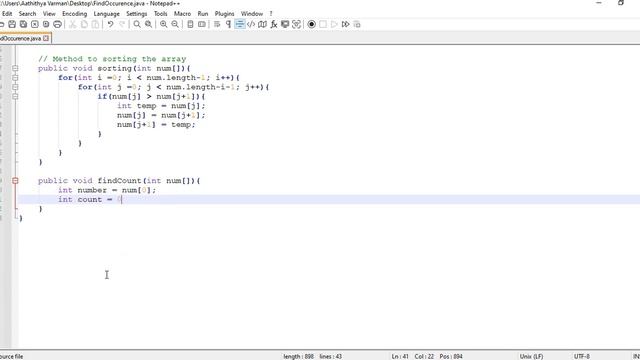Image resolution: width=640 pixels, height=360 pixels.
Task: Open the Encoding menu
Action: [x=74, y=13]
